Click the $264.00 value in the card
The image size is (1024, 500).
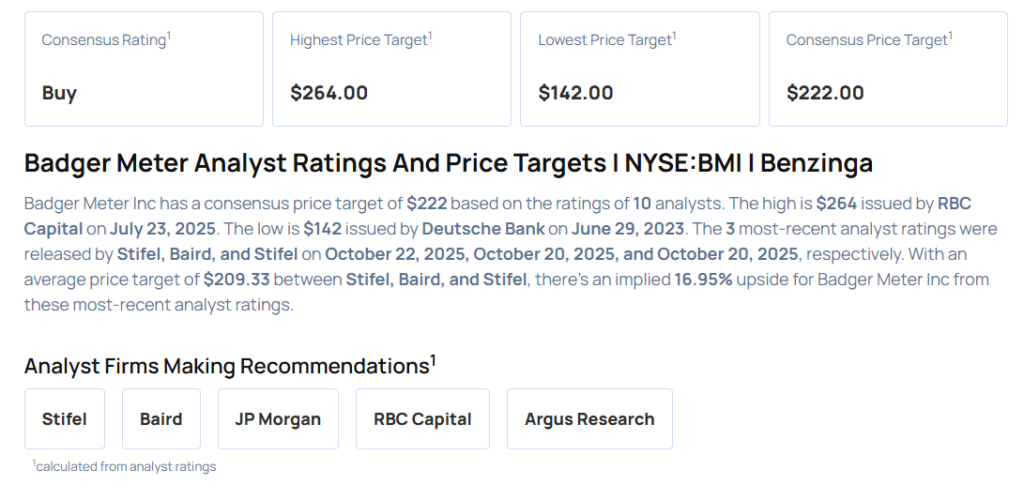329,93
